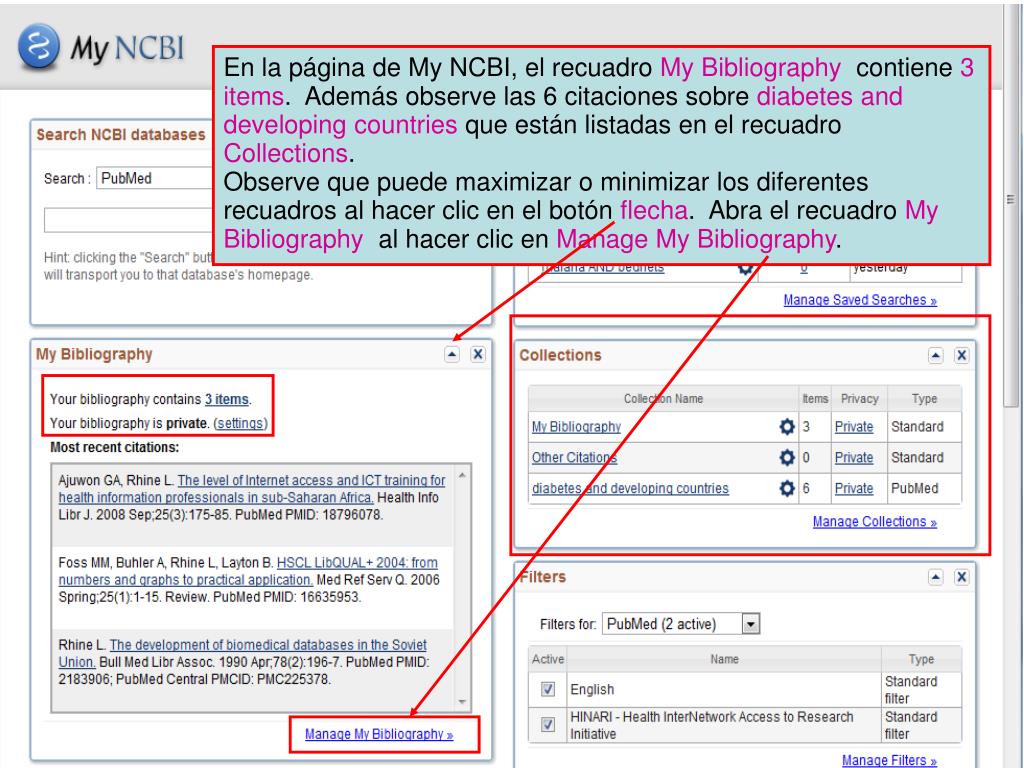Open gear settings for My Bibliography collection

click(787, 426)
